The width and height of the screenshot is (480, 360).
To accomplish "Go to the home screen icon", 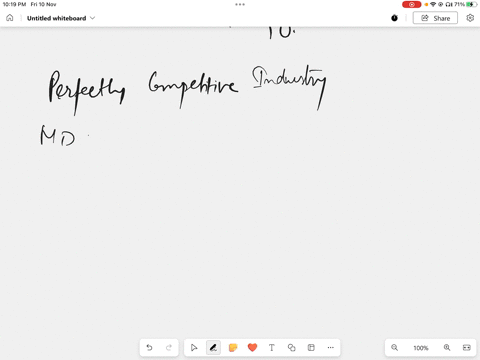I will point(10,18).
